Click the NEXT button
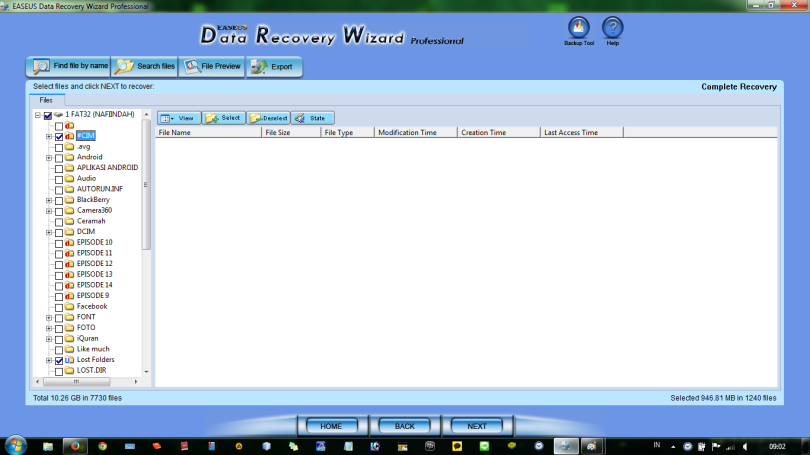The height and width of the screenshot is (455, 810). [477, 426]
